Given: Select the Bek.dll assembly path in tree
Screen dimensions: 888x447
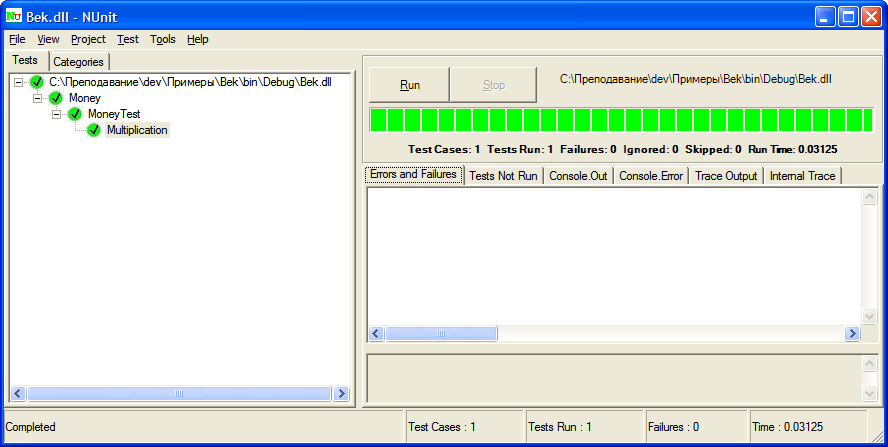Looking at the screenshot, I should tap(190, 82).
